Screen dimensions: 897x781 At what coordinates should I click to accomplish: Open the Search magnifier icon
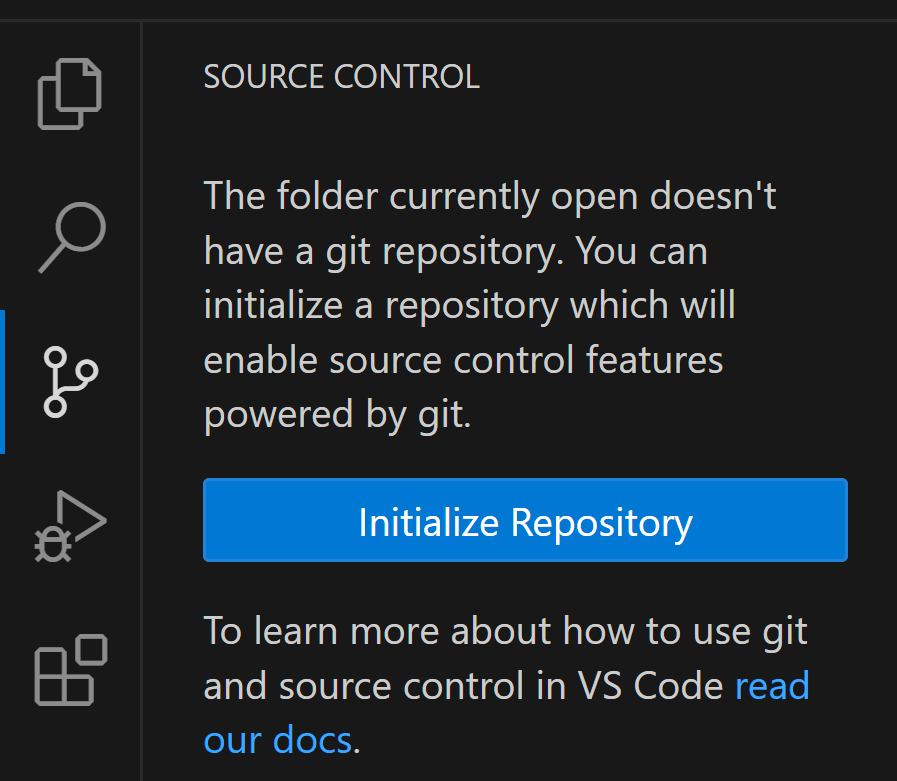(72, 237)
